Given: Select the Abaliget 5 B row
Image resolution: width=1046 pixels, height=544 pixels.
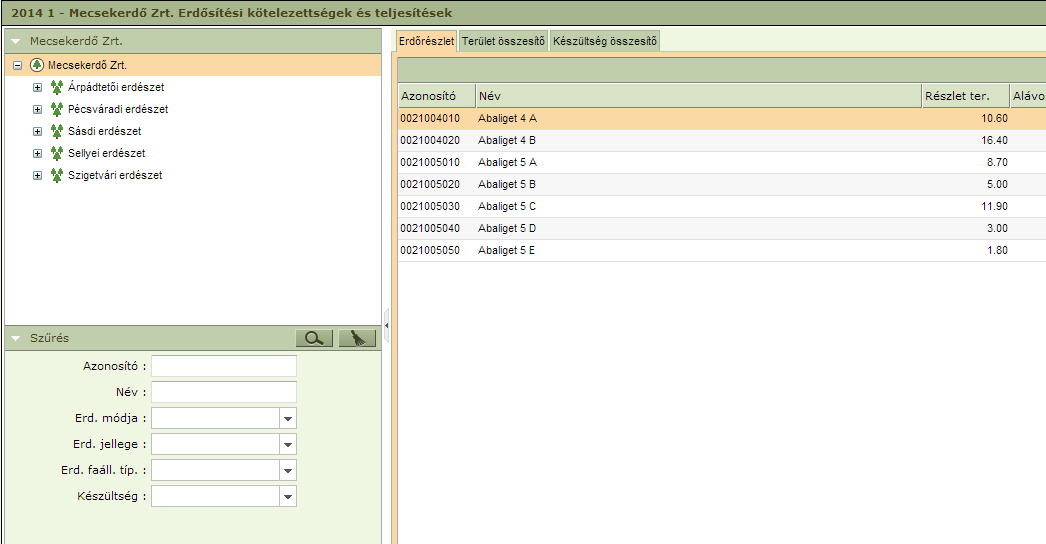Looking at the screenshot, I should click(722, 184).
